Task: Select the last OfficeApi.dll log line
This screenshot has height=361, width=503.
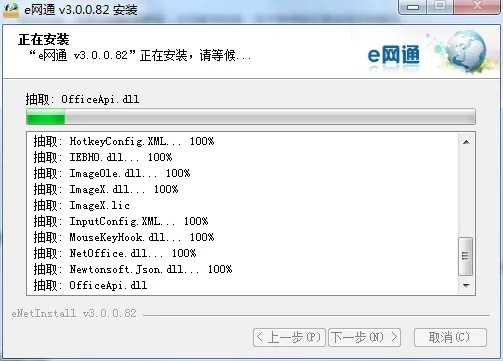Action: [x=90, y=285]
